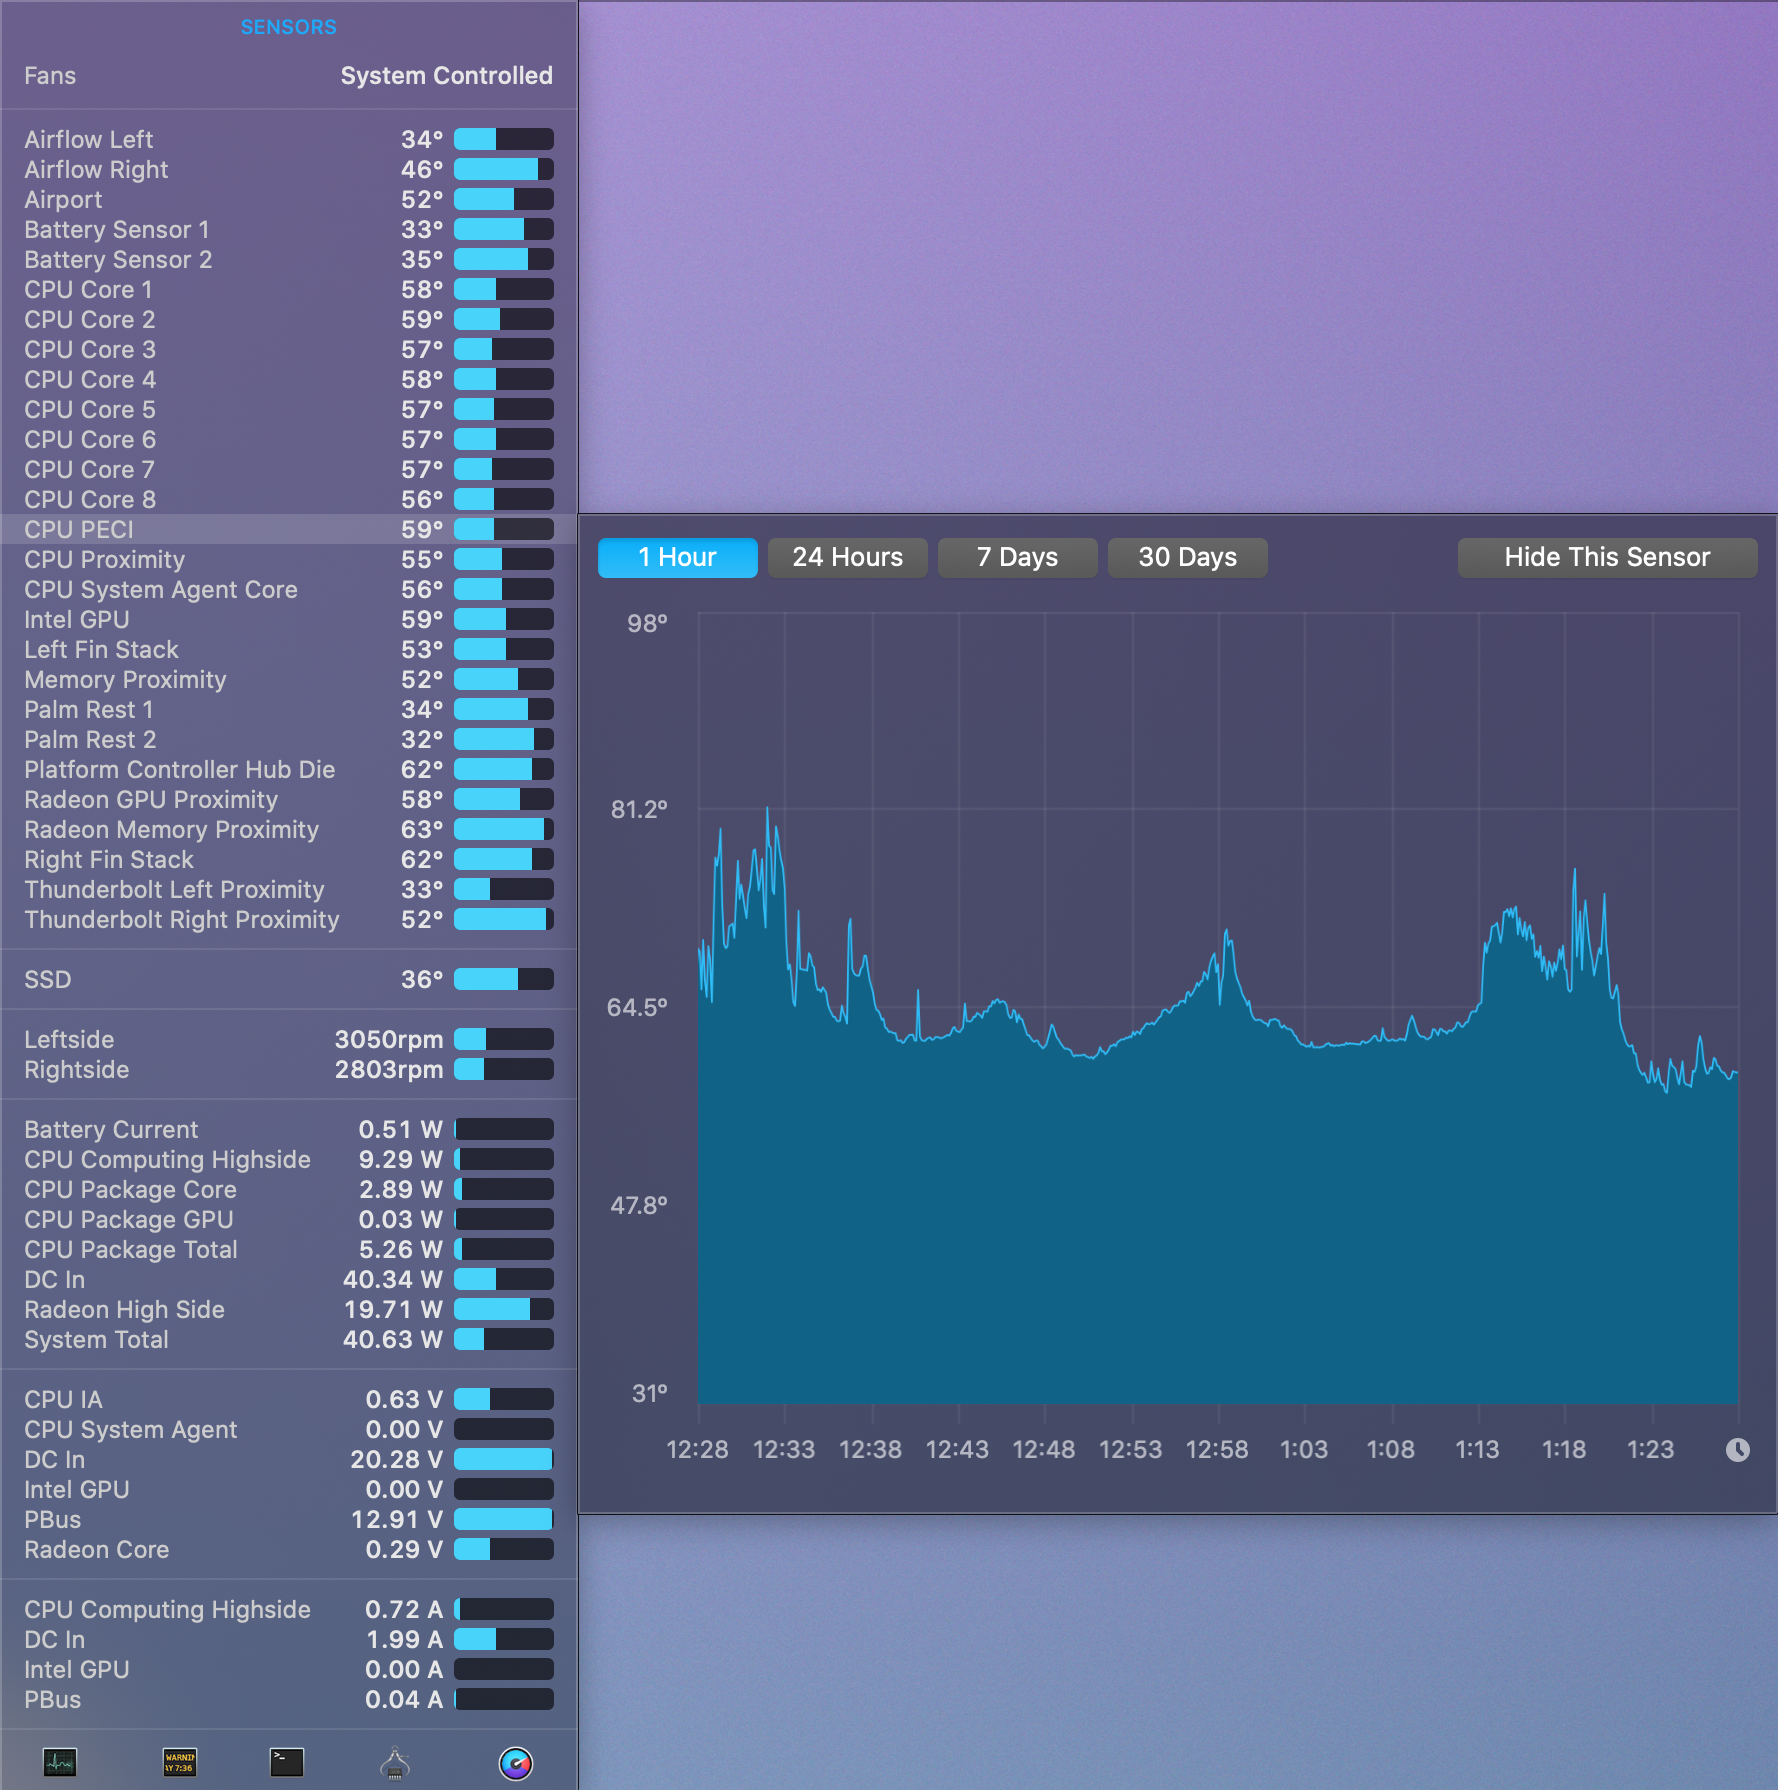Select the Radeon Core voltage row
This screenshot has height=1790, width=1778.
coord(289,1549)
